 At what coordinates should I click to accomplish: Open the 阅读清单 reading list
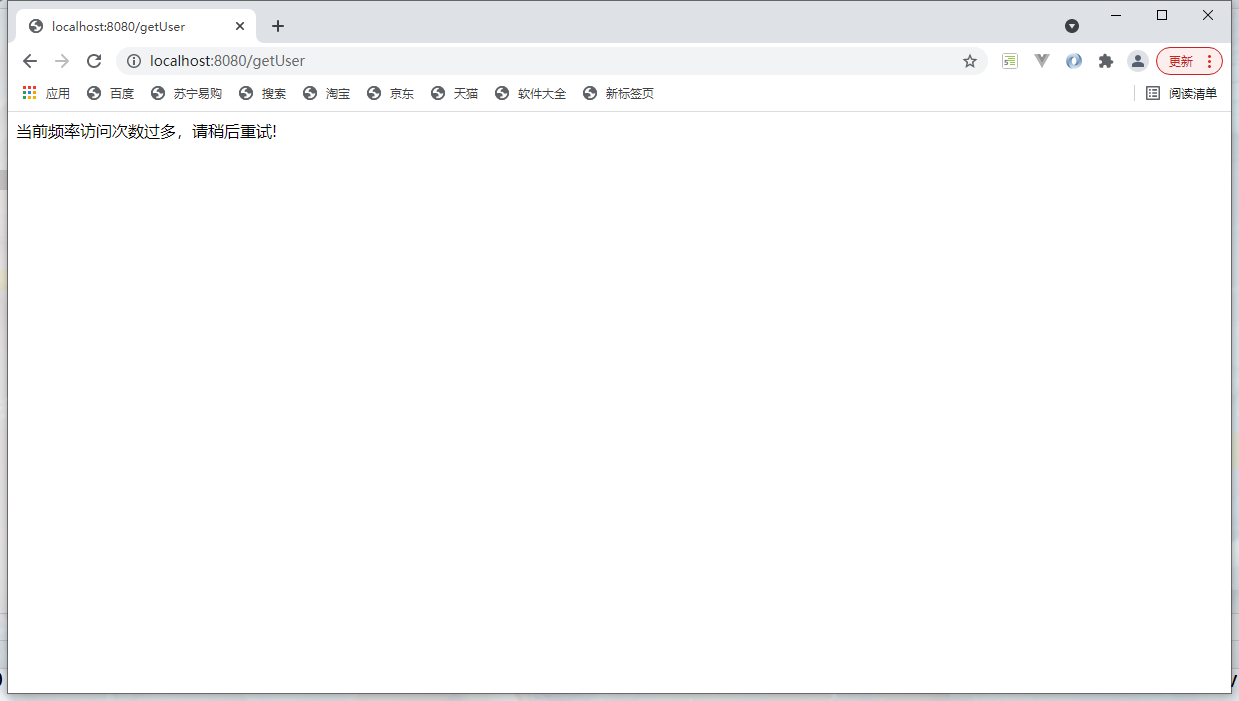(x=1181, y=93)
